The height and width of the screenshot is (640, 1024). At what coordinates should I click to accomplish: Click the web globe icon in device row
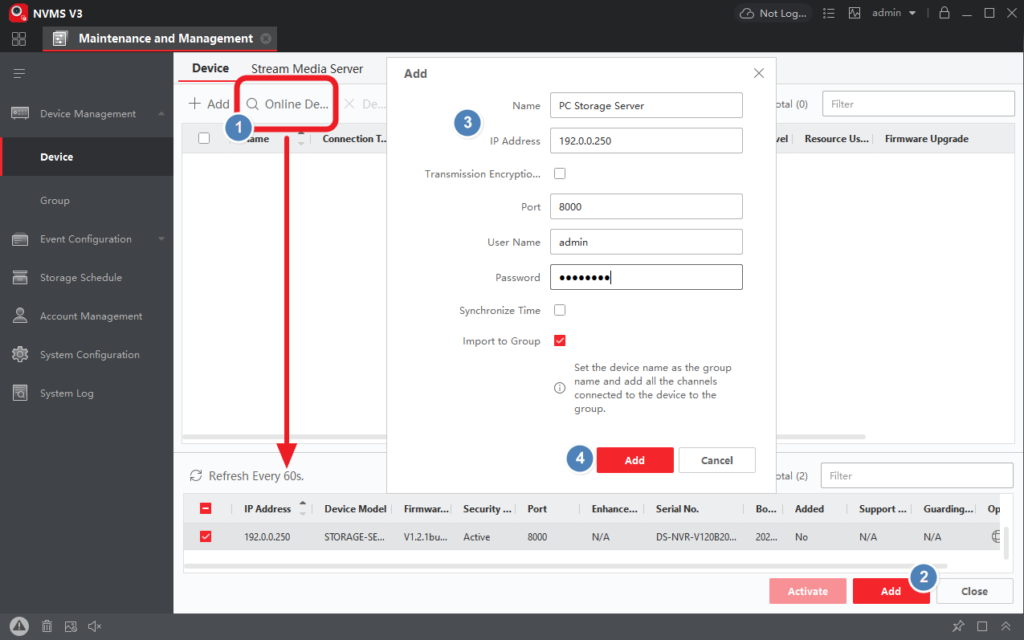click(996, 537)
